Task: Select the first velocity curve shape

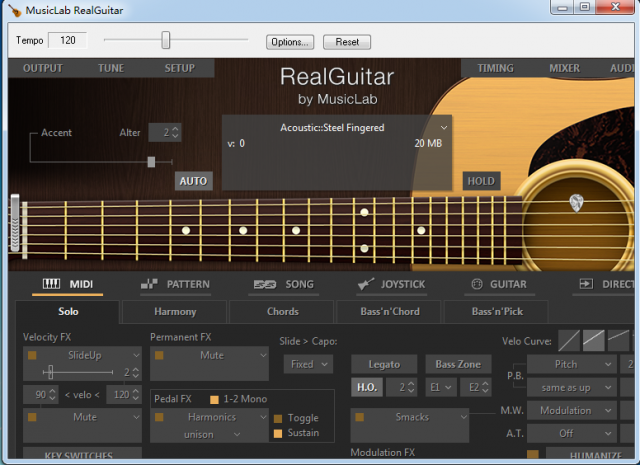Action: [x=569, y=341]
